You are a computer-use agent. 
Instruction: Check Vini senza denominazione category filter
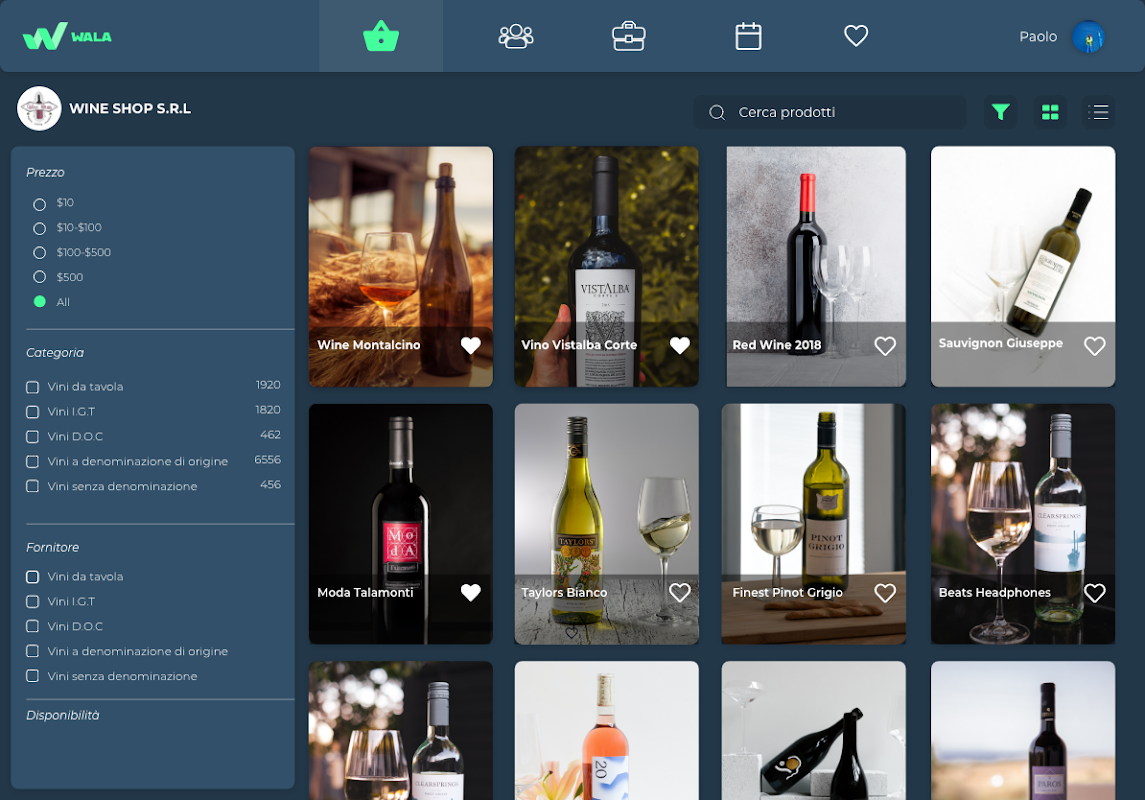[x=32, y=486]
